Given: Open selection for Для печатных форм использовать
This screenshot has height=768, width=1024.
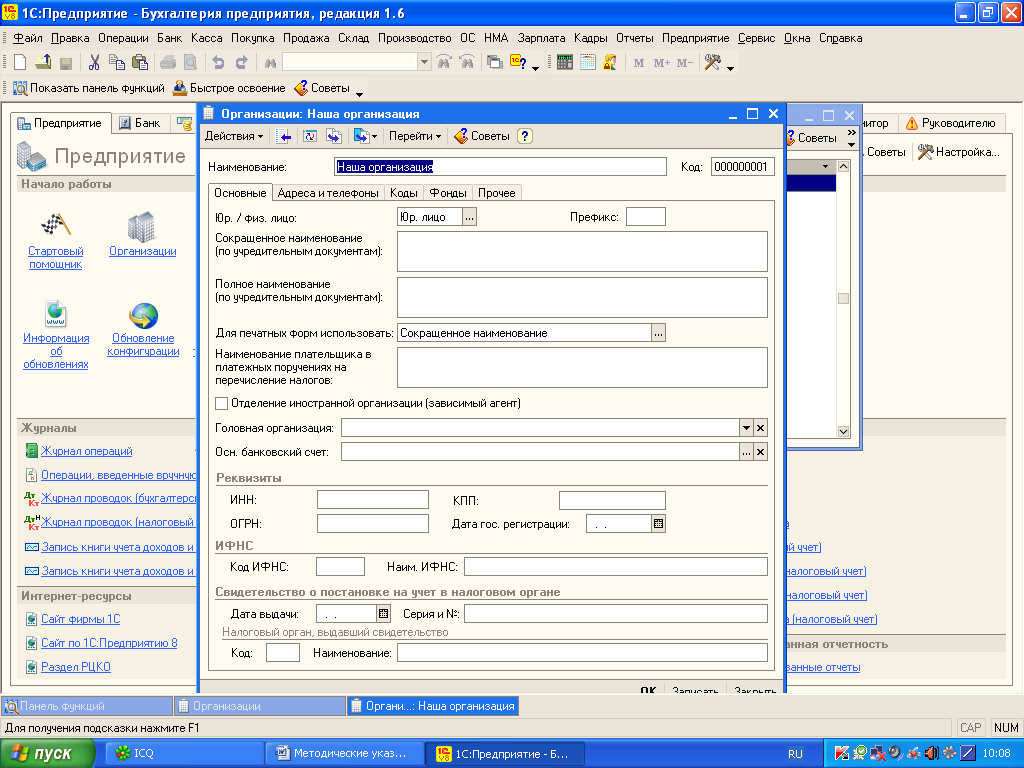Looking at the screenshot, I should [x=658, y=333].
